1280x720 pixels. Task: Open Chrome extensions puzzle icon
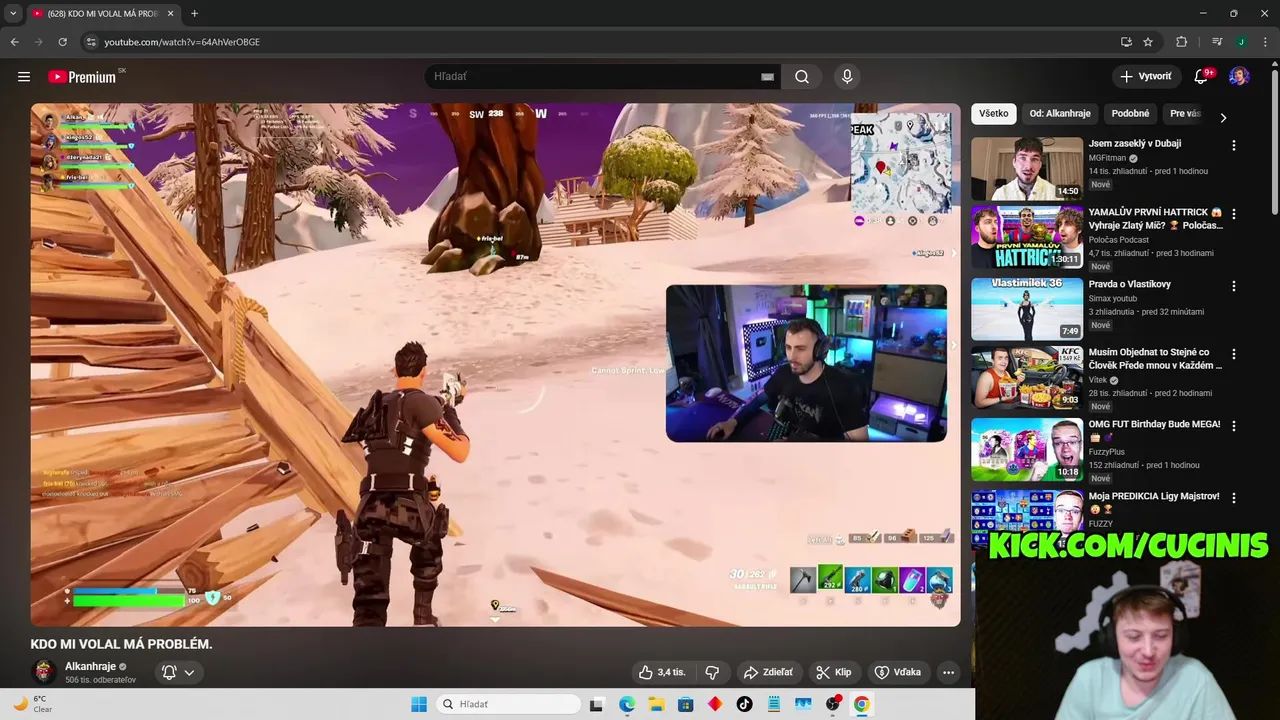1182,42
